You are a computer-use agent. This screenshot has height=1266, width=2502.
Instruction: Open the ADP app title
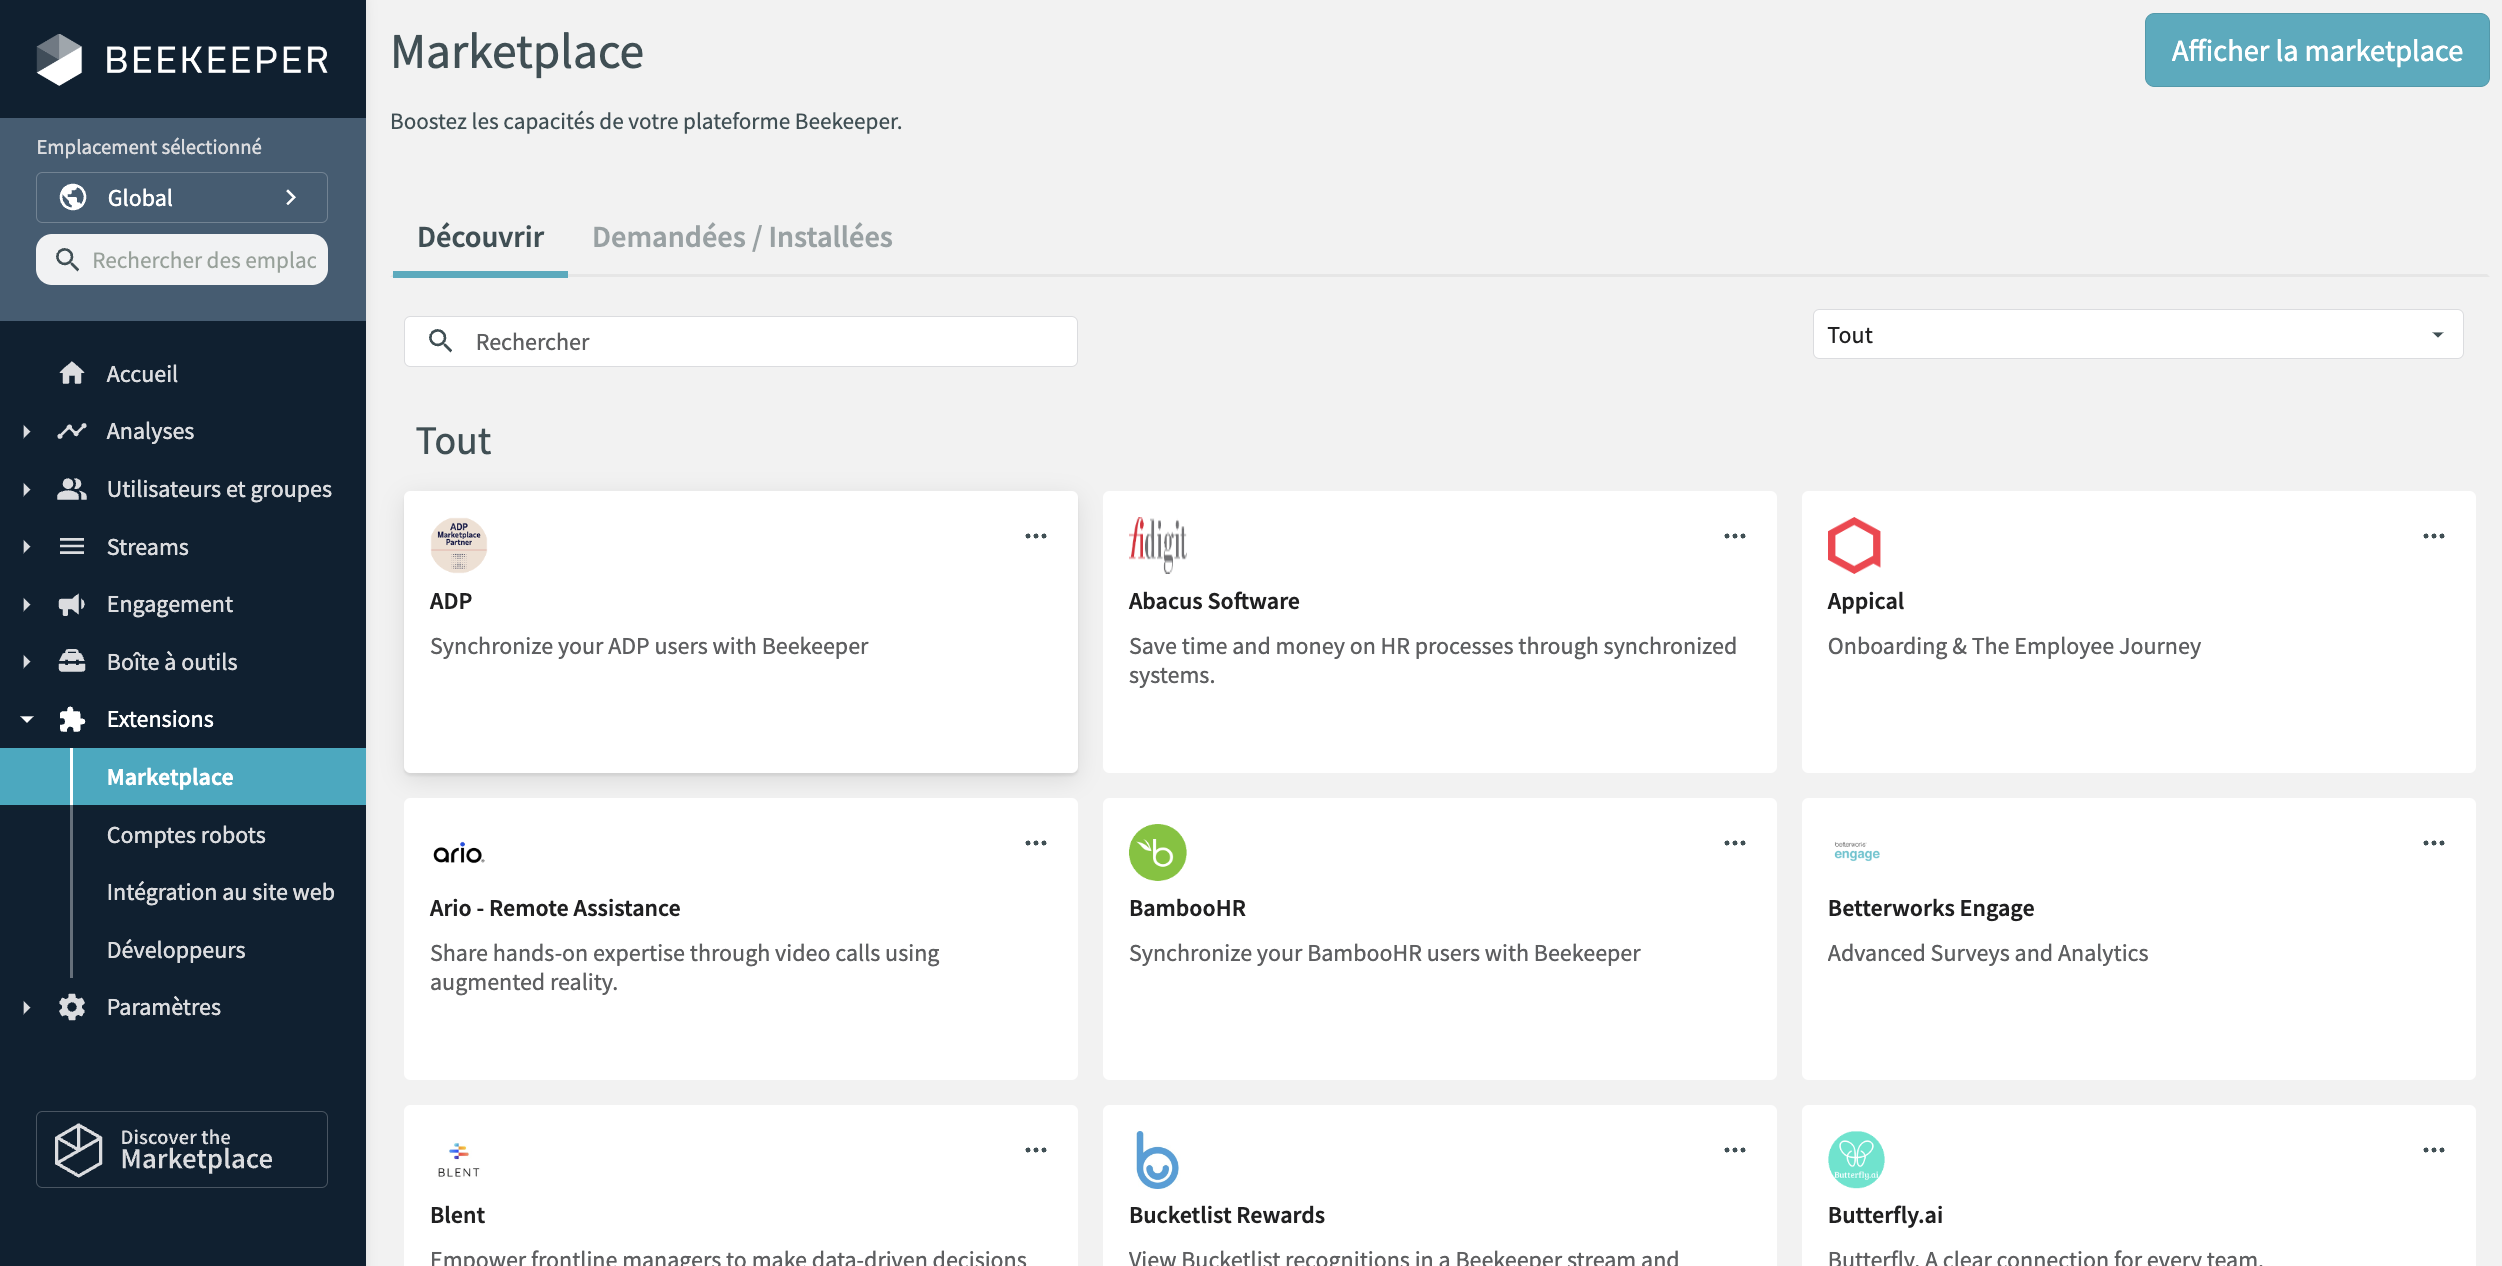pyautogui.click(x=451, y=600)
